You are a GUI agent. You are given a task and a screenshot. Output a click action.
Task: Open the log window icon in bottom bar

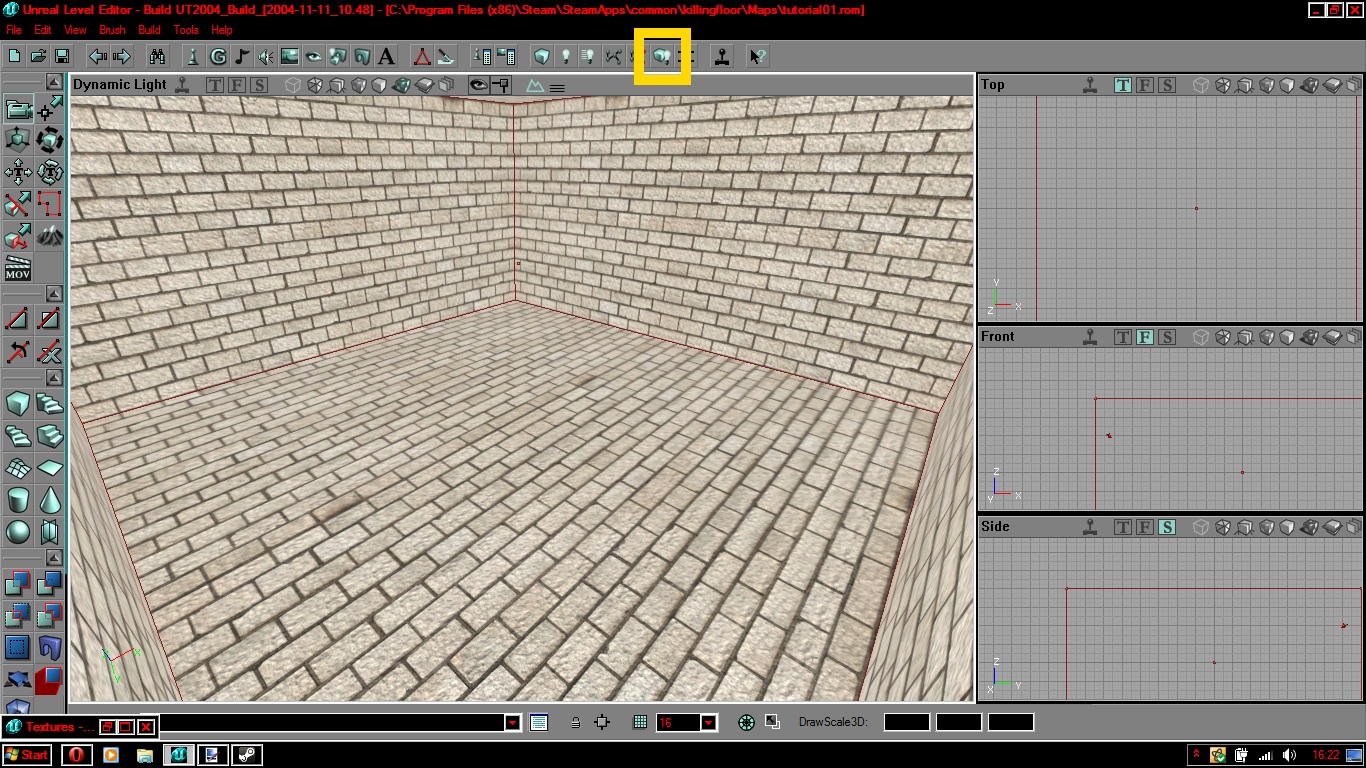(539, 722)
